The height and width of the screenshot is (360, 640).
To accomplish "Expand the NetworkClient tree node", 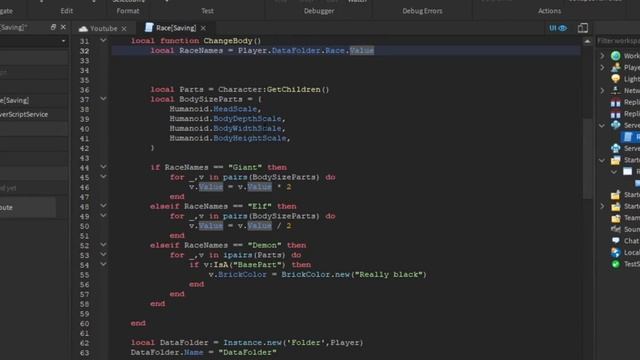I will 602,90.
